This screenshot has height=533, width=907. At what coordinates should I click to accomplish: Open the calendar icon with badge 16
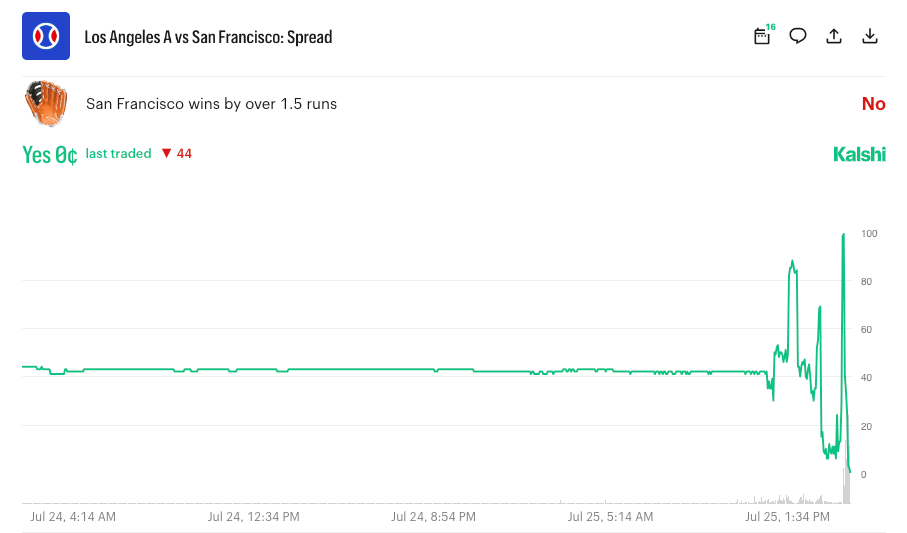(763, 36)
